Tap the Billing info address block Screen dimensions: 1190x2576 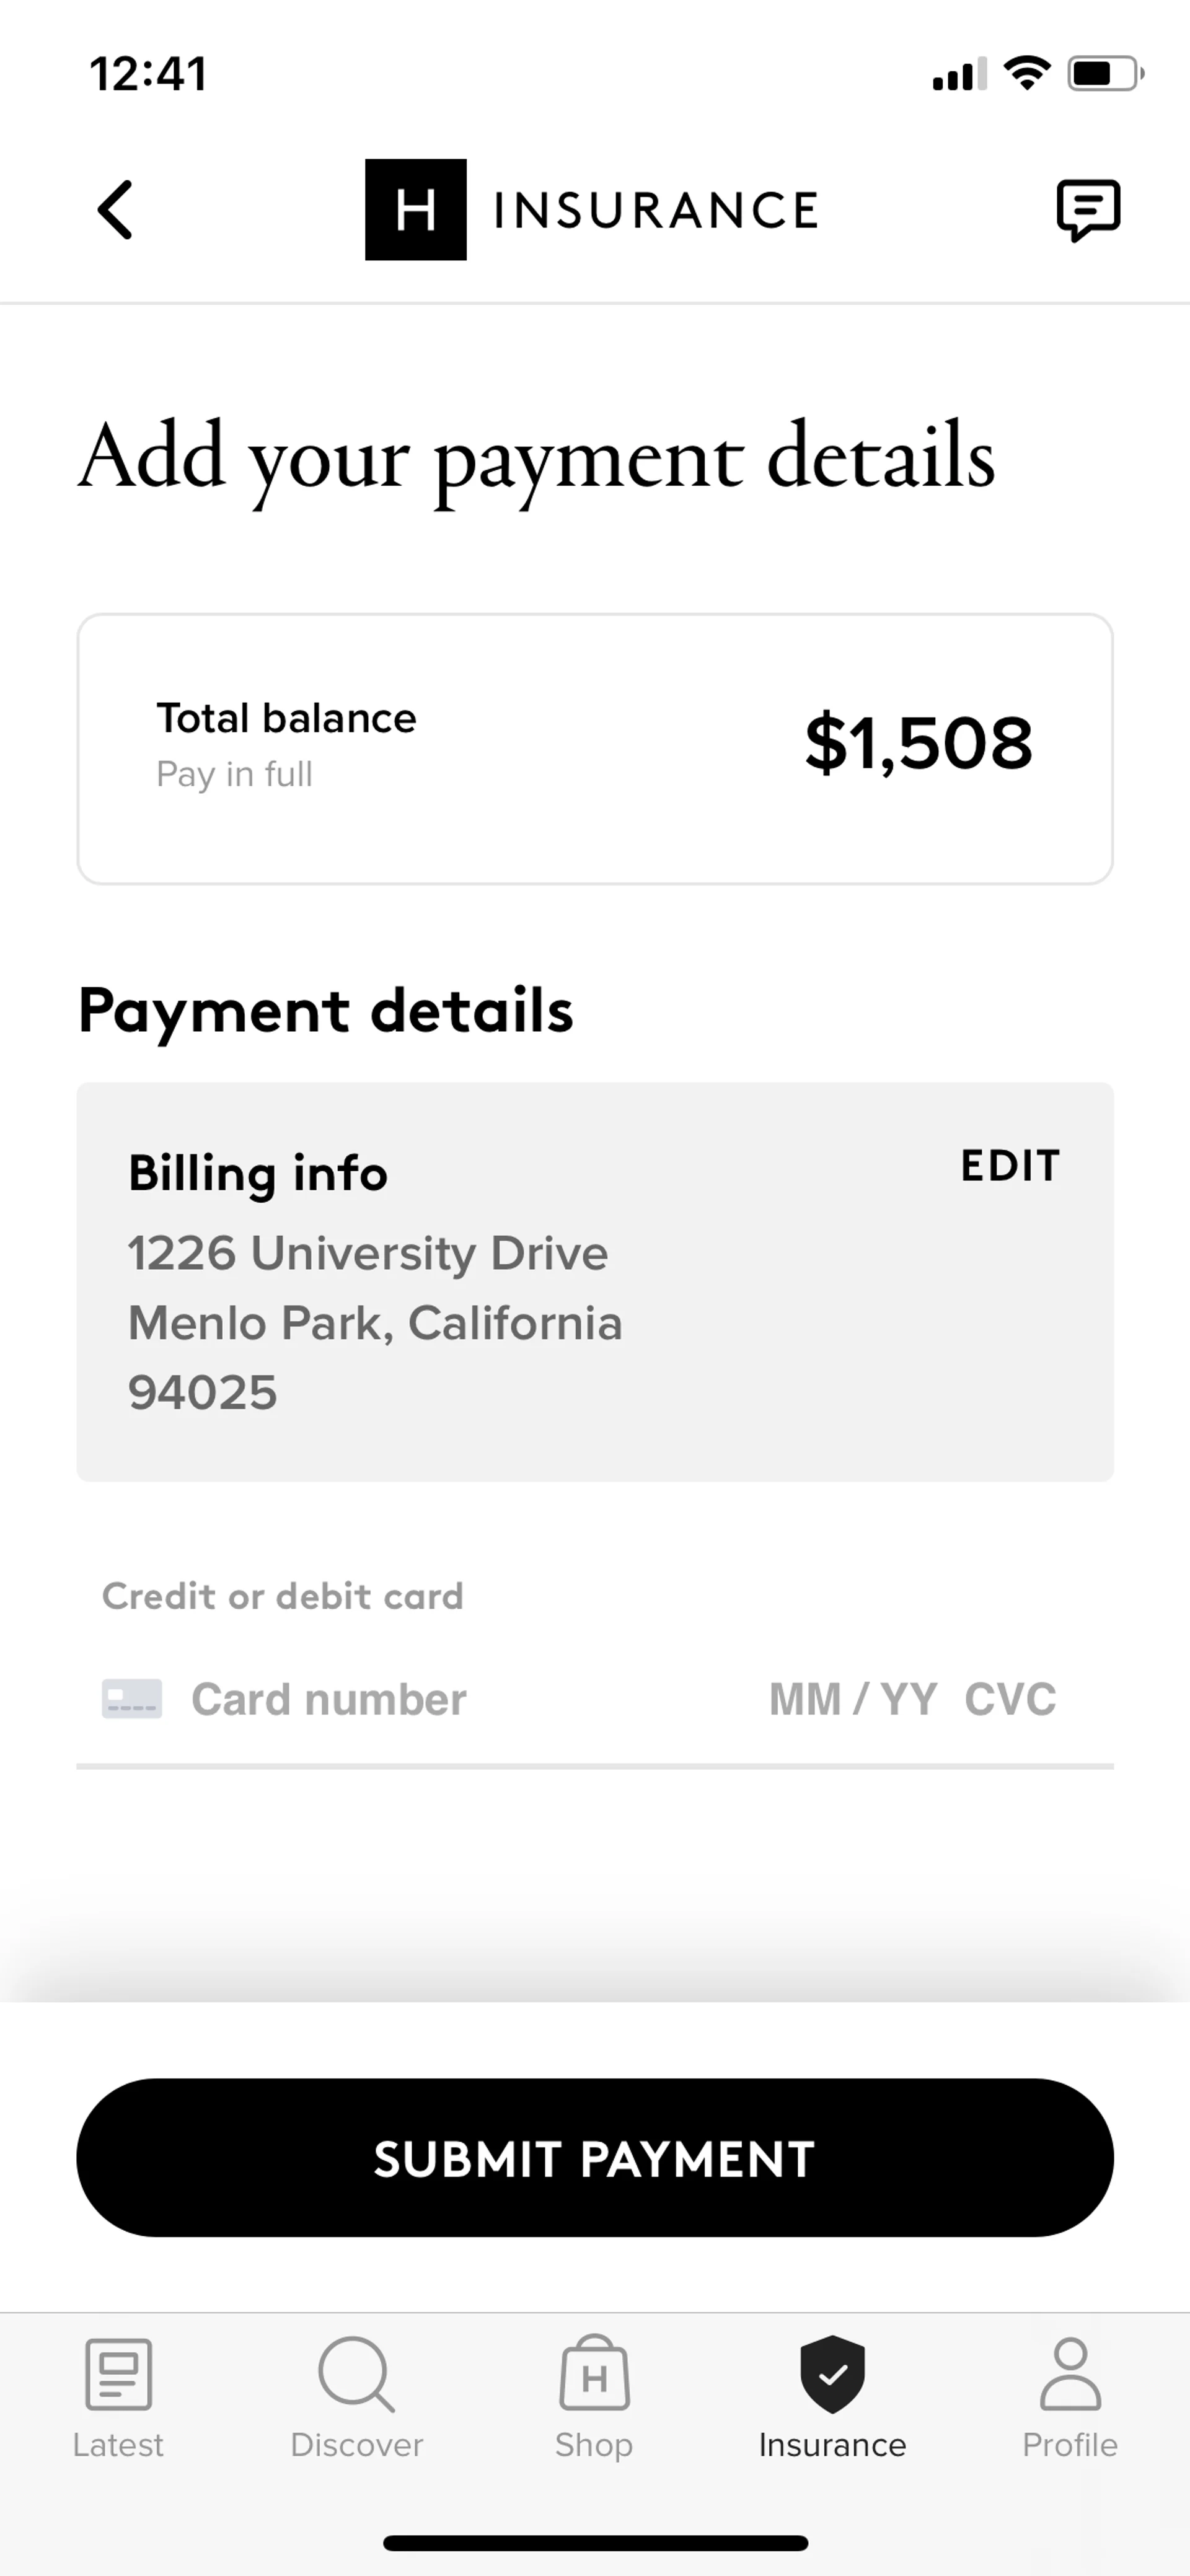point(375,1322)
